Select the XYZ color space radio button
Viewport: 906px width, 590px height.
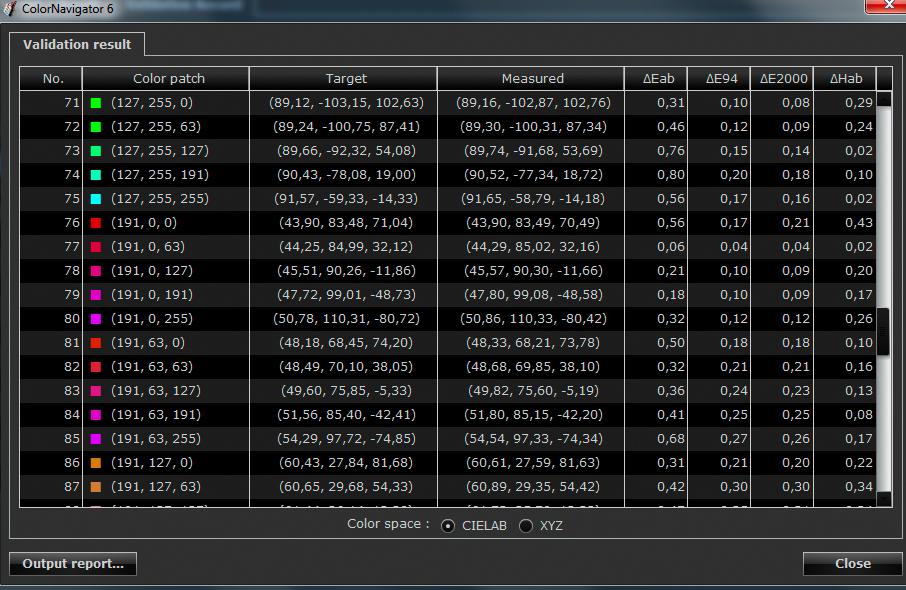tap(526, 526)
